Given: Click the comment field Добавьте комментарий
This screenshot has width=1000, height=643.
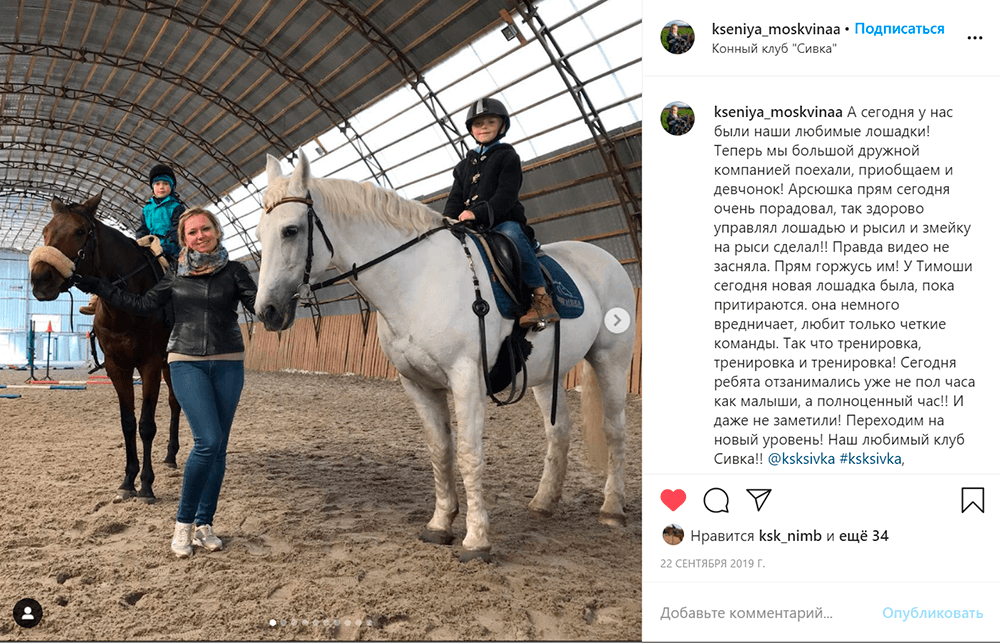Looking at the screenshot, I should click(746, 613).
